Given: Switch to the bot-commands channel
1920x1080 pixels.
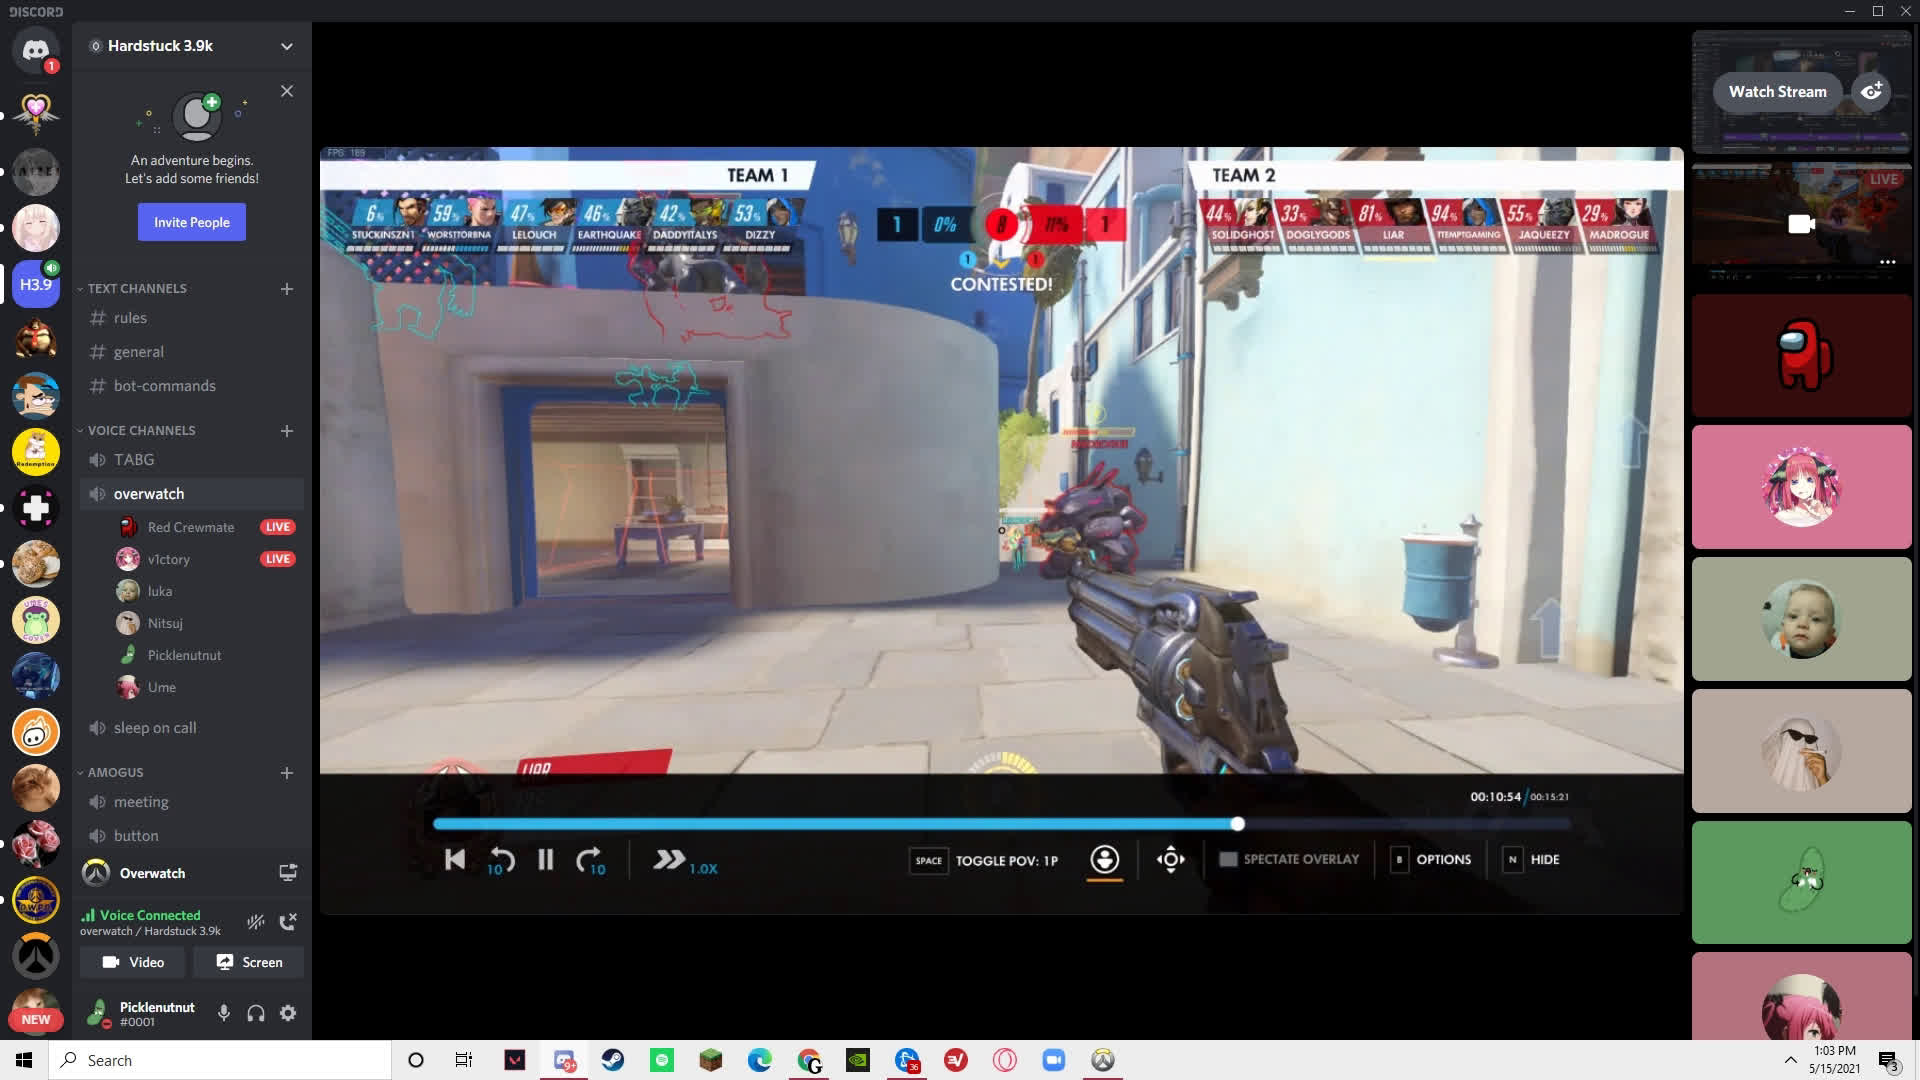Looking at the screenshot, I should click(165, 385).
